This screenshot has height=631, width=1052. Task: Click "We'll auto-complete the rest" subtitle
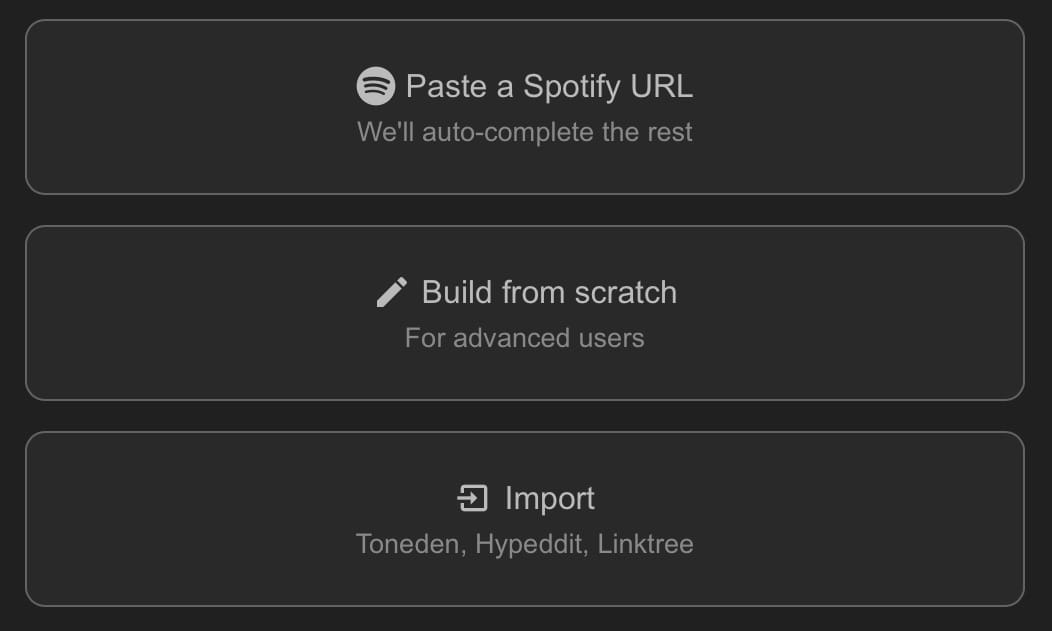(x=525, y=132)
